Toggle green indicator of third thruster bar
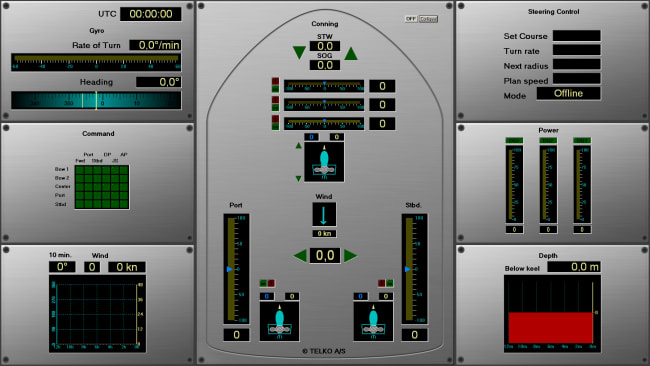Viewport: 650px width, 366px height. [275, 126]
